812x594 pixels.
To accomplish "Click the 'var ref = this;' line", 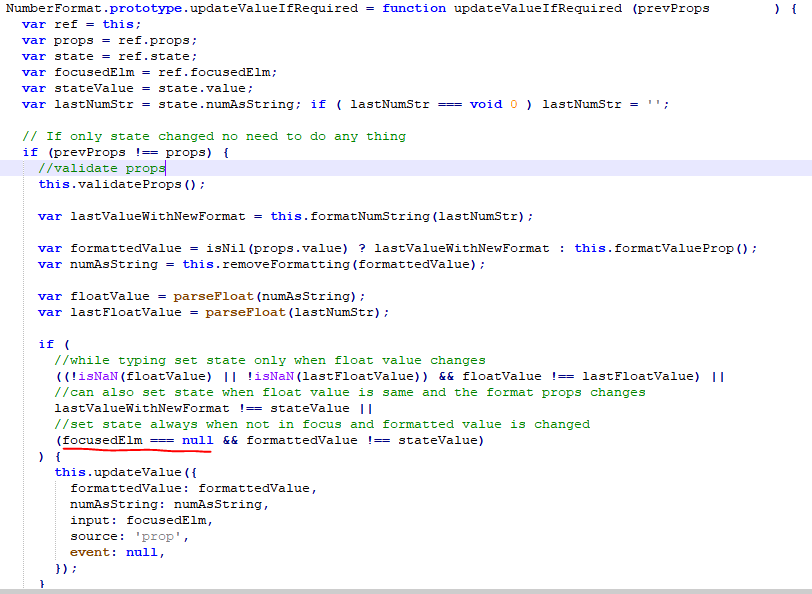I will [81, 24].
